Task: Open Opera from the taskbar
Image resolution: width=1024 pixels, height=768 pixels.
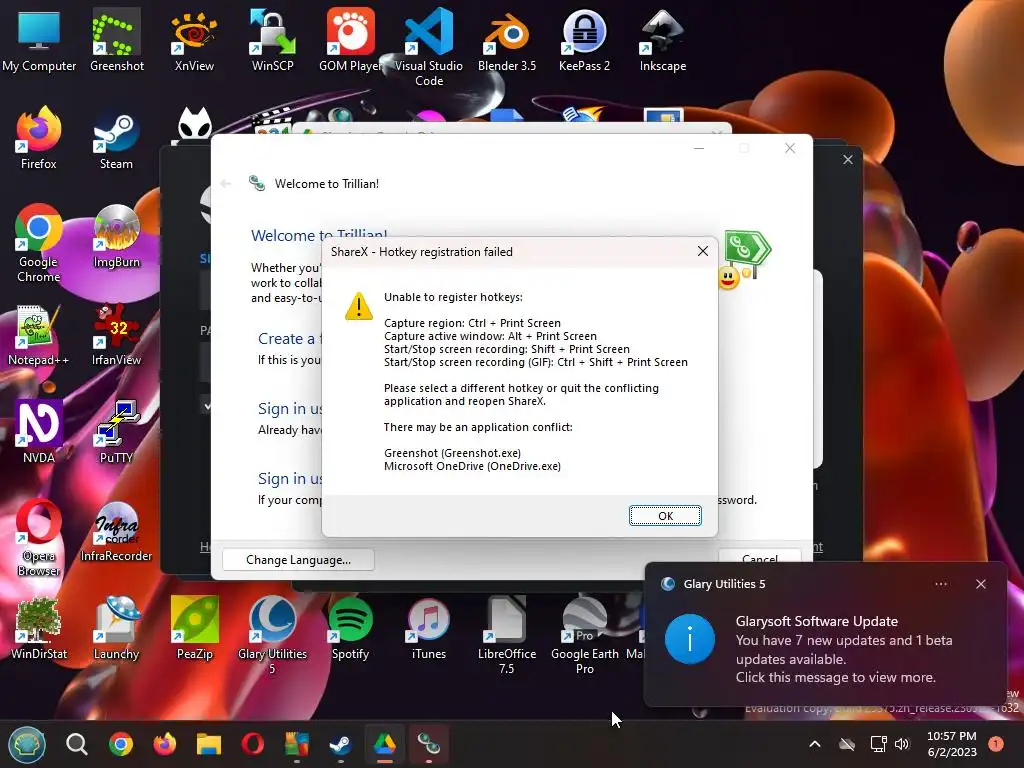Action: [x=253, y=744]
